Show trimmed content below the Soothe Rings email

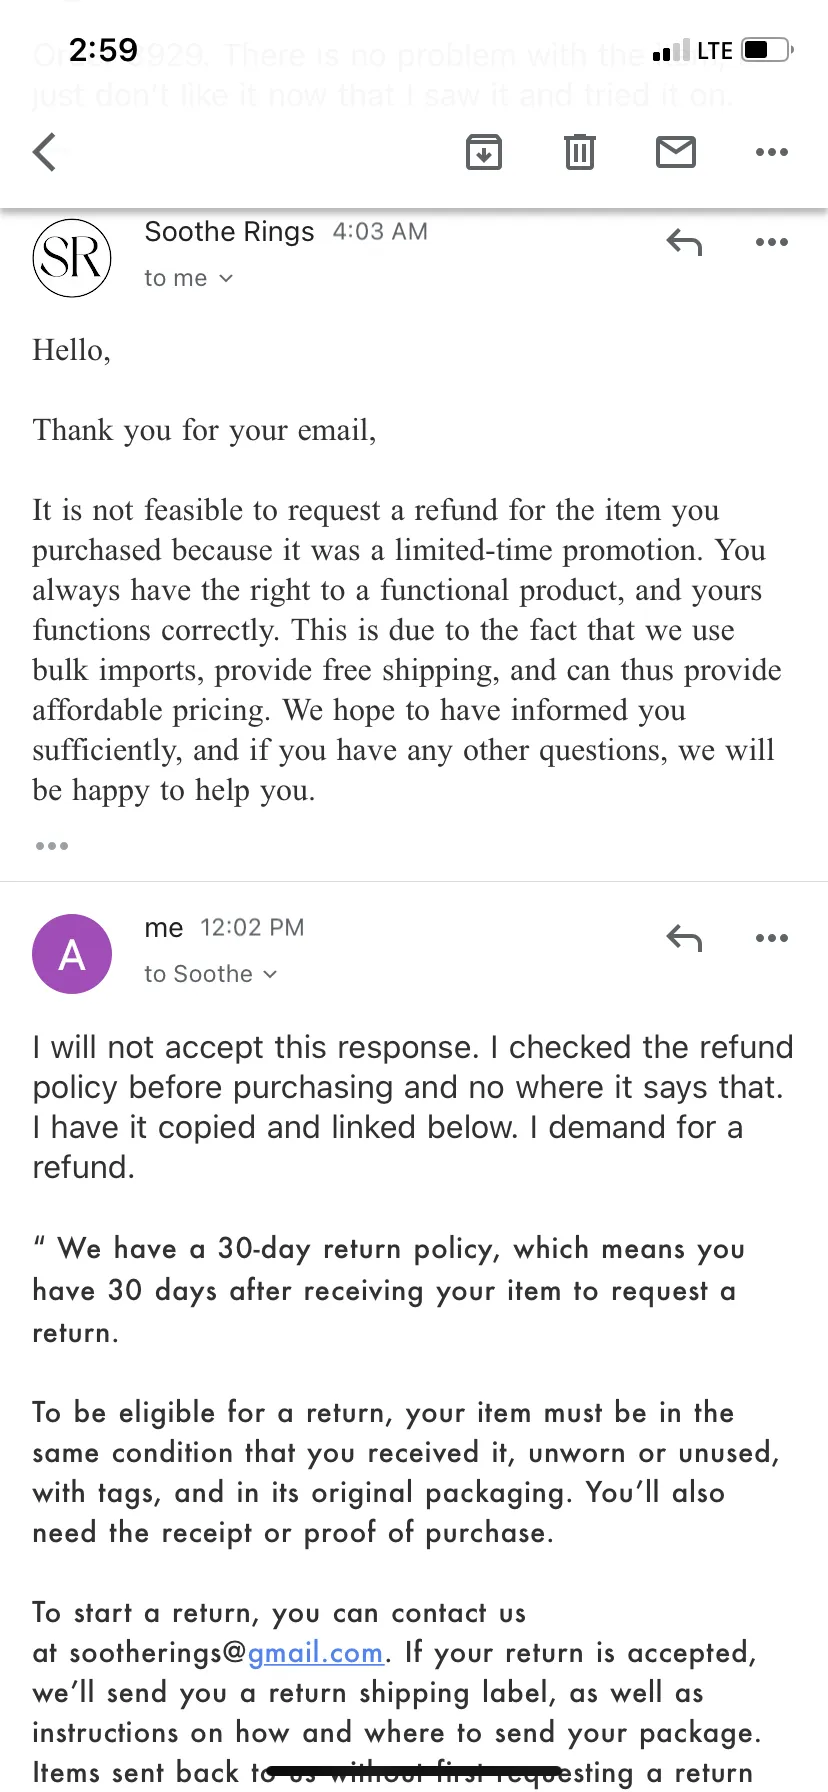tap(52, 846)
